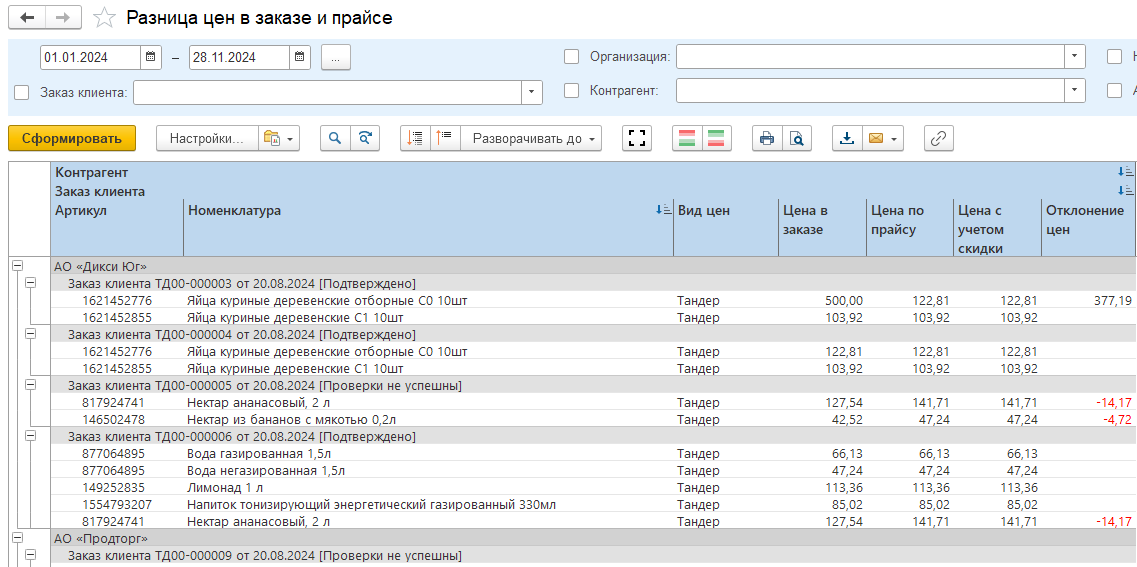Collapse the АО «Дикси Юг» group
Viewport: 1137px width, 567px height.
17,266
